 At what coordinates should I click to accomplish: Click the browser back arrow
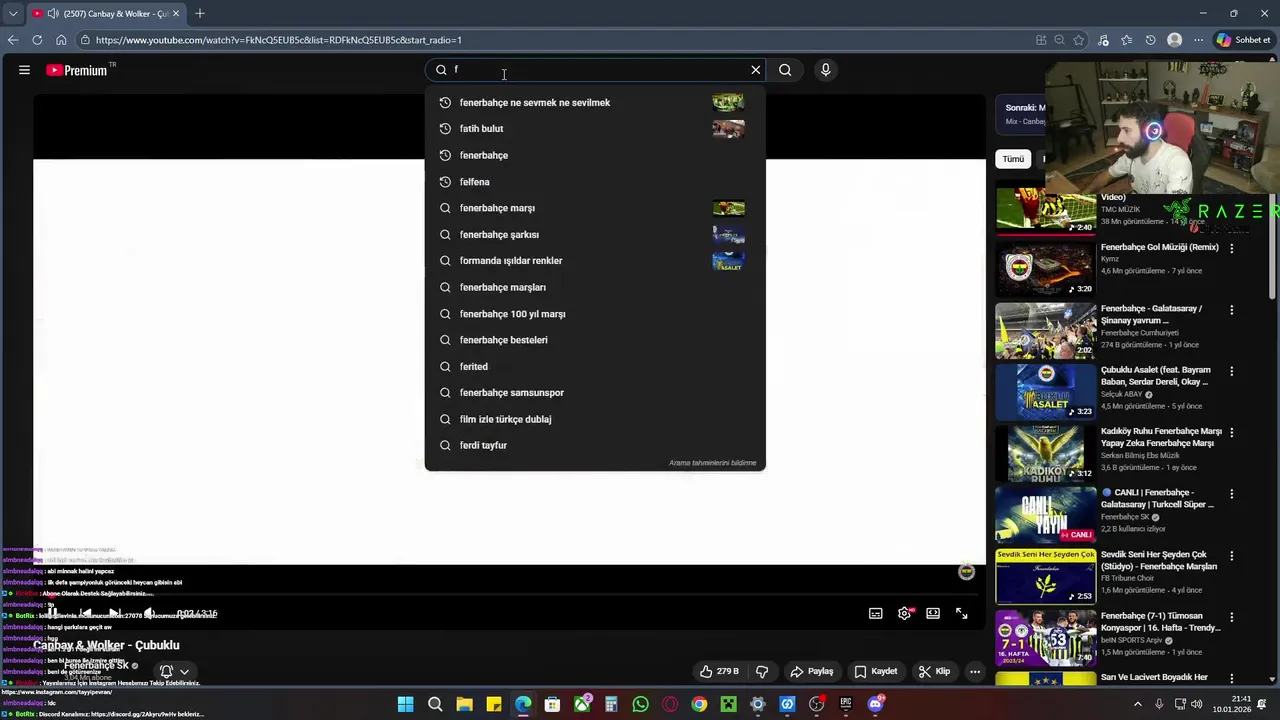point(13,40)
